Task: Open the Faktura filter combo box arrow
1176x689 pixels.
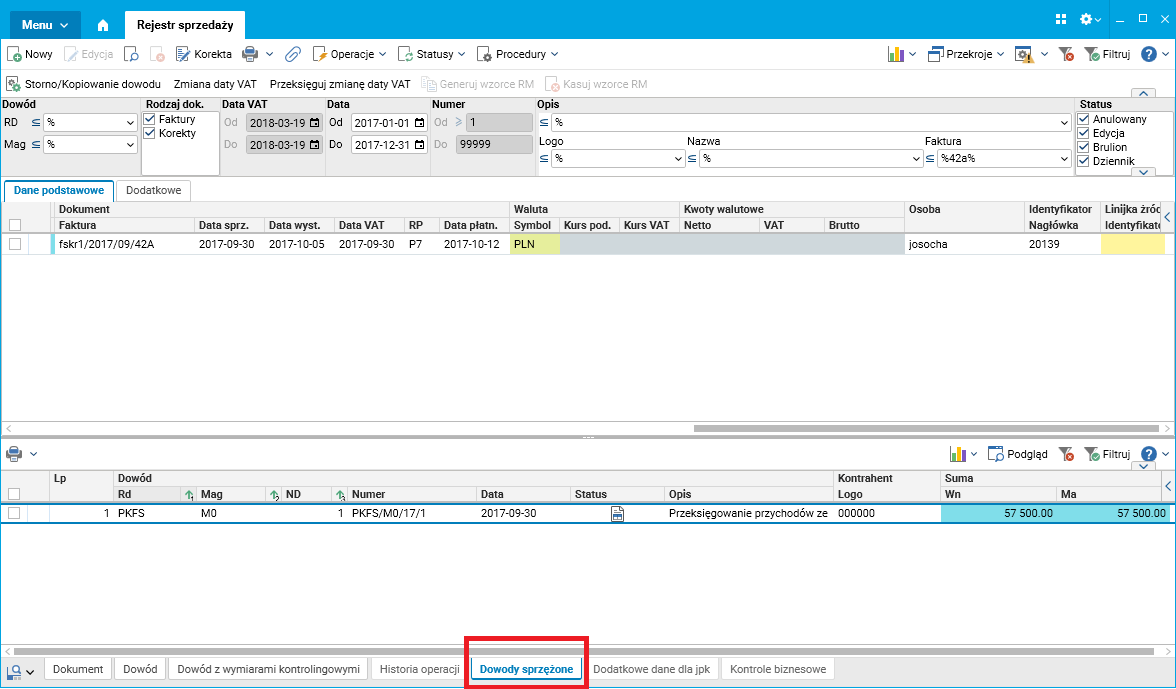Action: tap(1064, 159)
